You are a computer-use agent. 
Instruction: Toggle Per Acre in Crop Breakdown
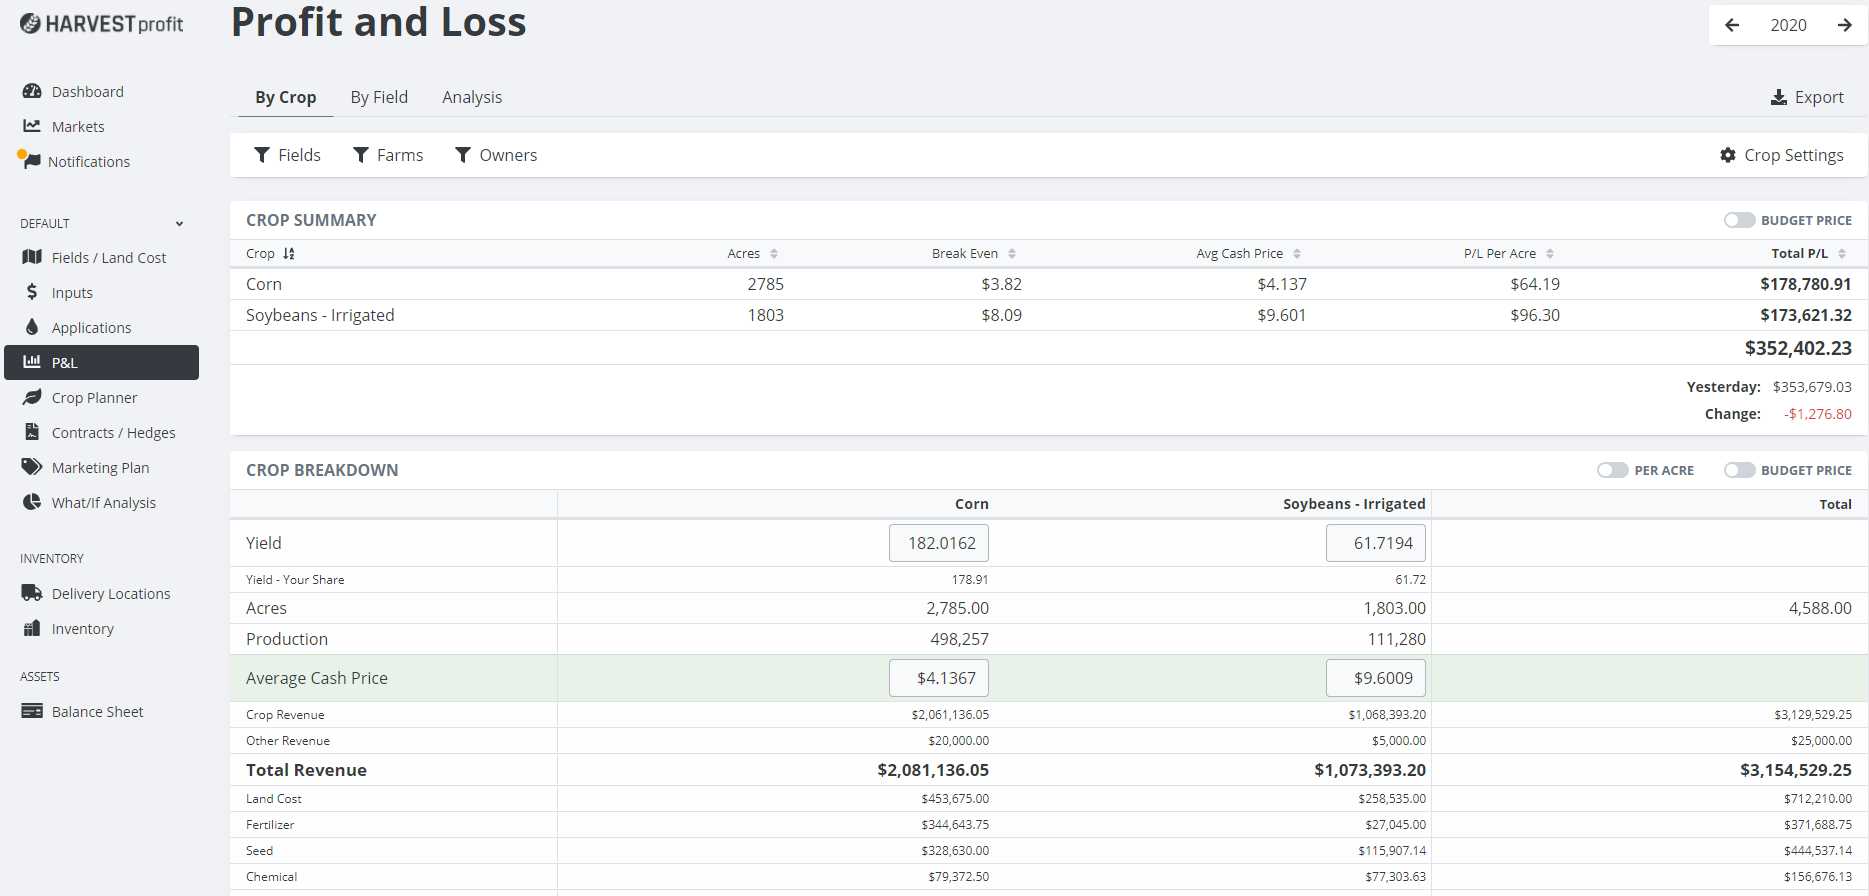pyautogui.click(x=1613, y=470)
